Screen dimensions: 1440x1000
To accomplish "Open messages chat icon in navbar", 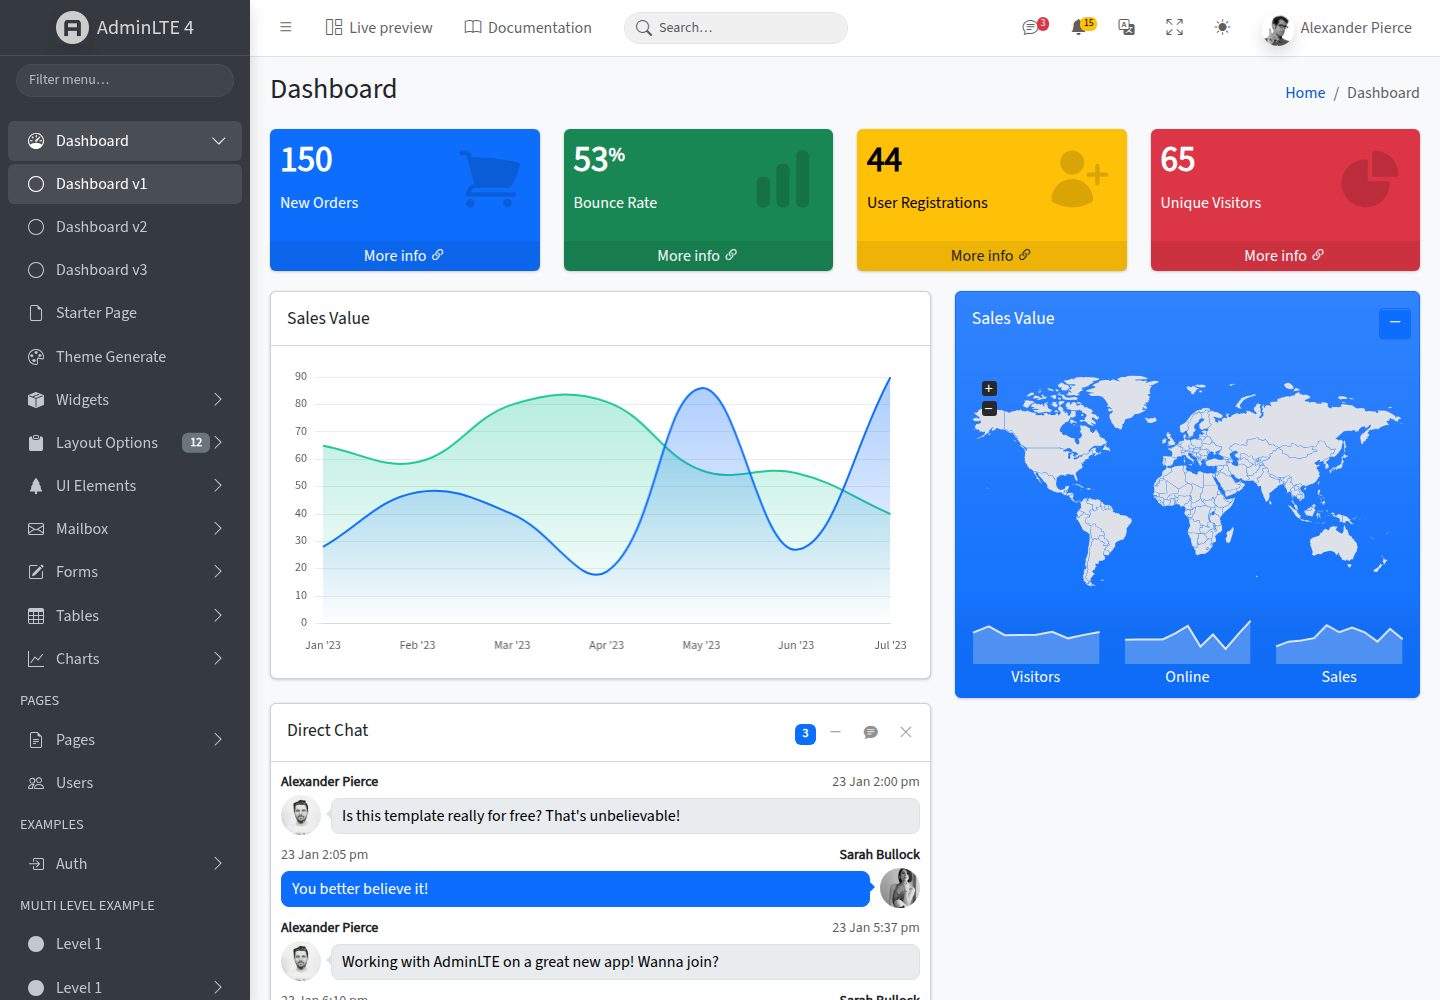I will click(x=1031, y=27).
